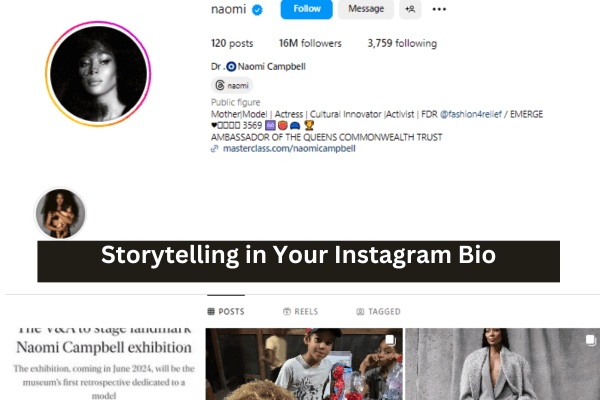Screen dimensions: 600x400
Task: Click the trophy emoji in bio
Action: click(x=309, y=125)
